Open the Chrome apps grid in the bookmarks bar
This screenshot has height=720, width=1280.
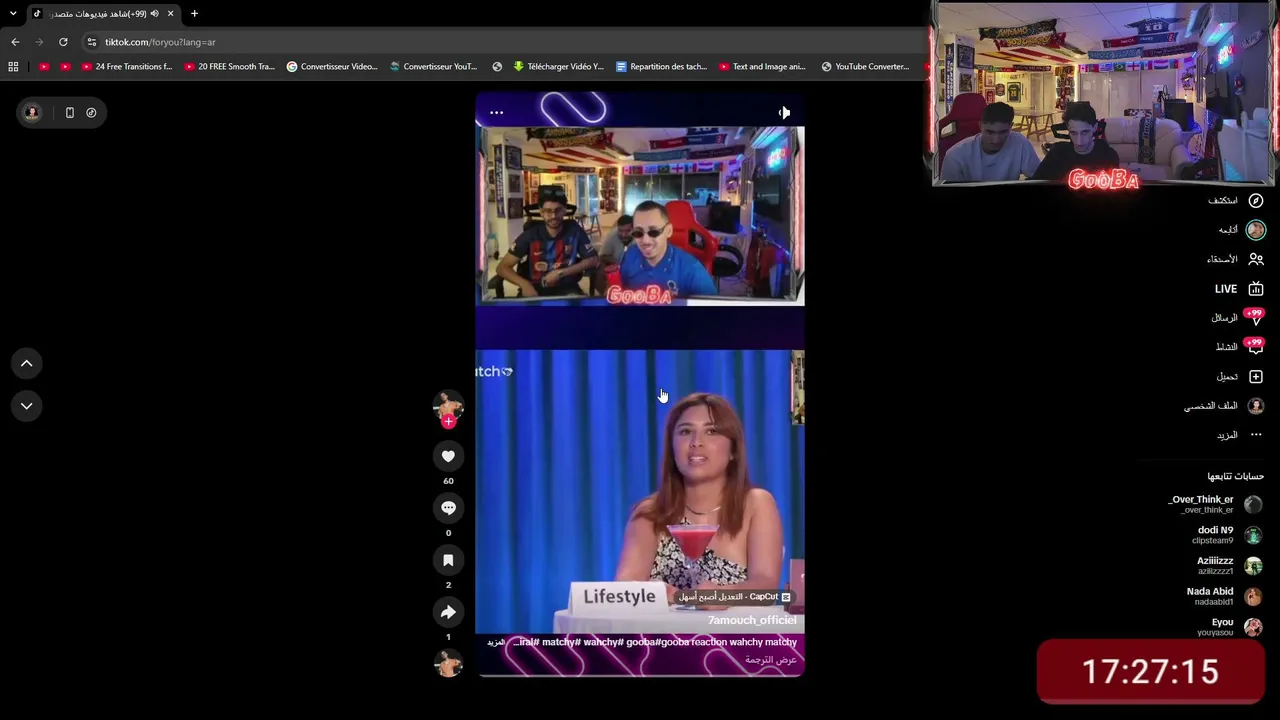(x=13, y=67)
